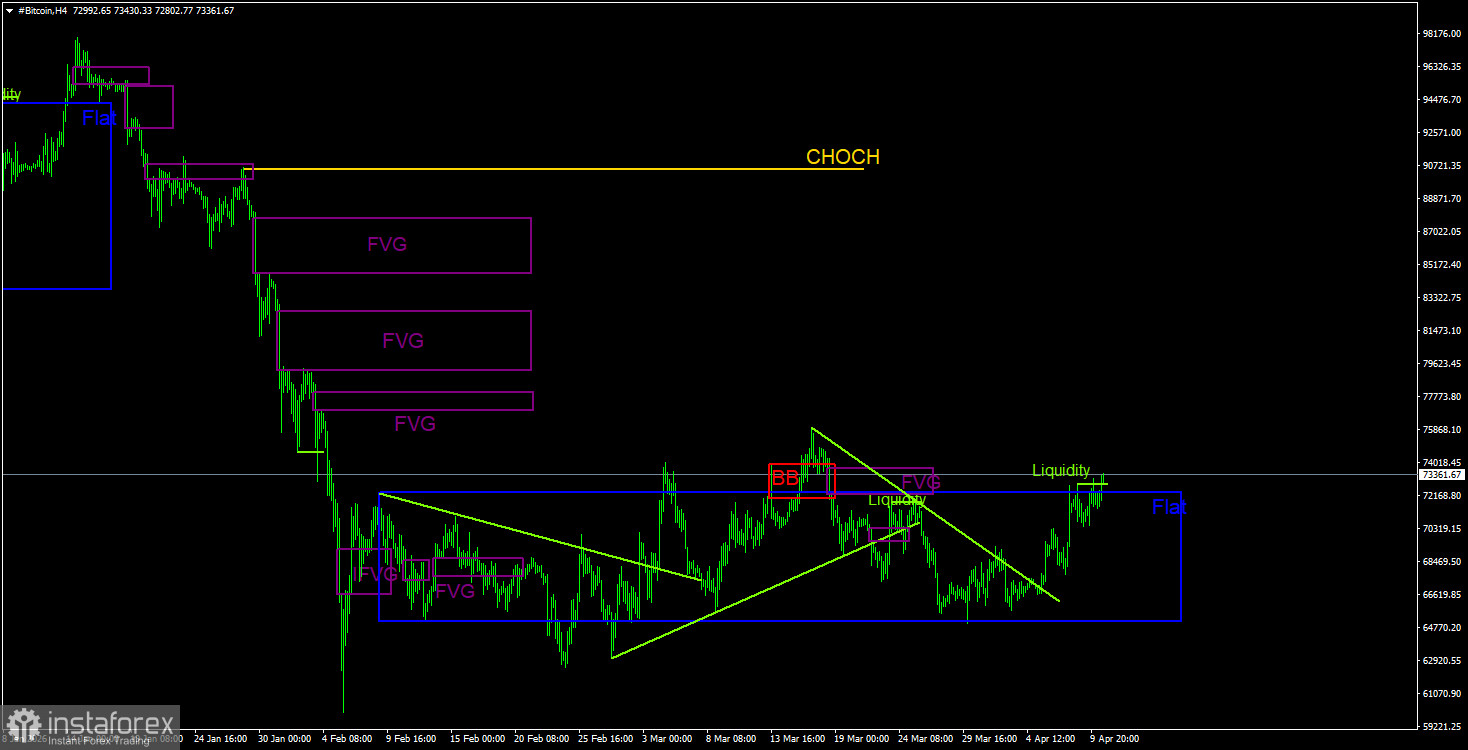Image resolution: width=1468 pixels, height=750 pixels.
Task: Select the high price 73430.33 in header
Action: pyautogui.click(x=135, y=10)
